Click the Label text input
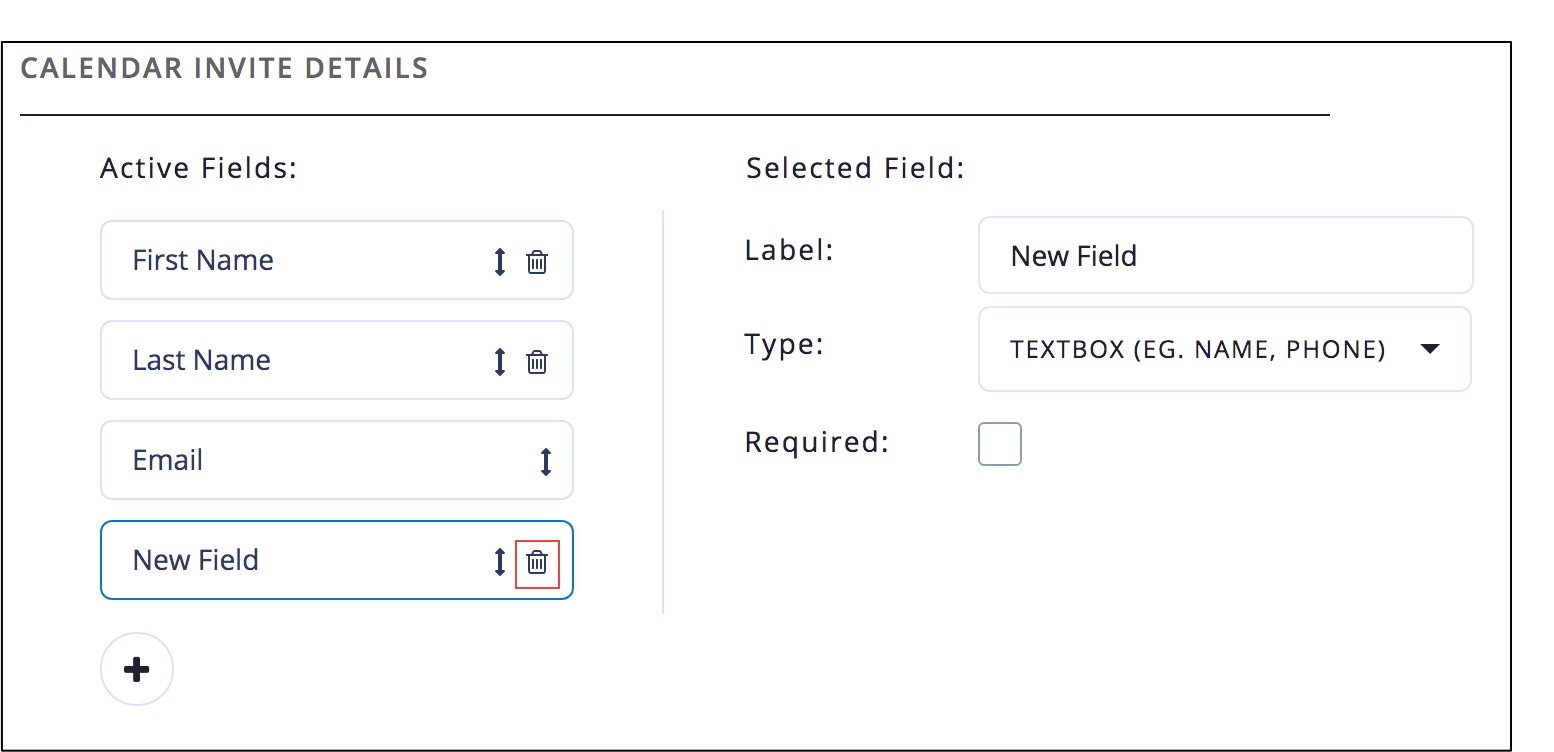Viewport: 1554px width, 752px height. tap(1225, 256)
